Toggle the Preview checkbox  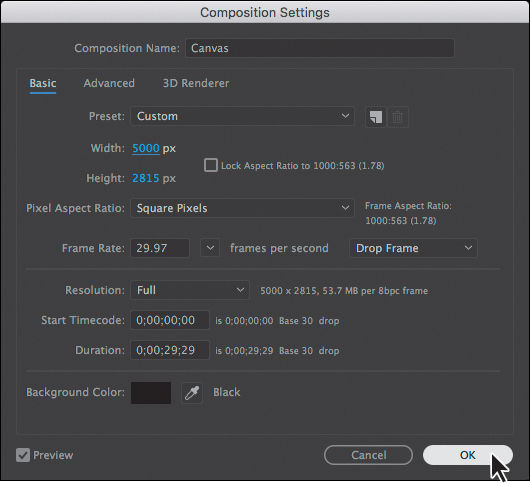(23, 455)
